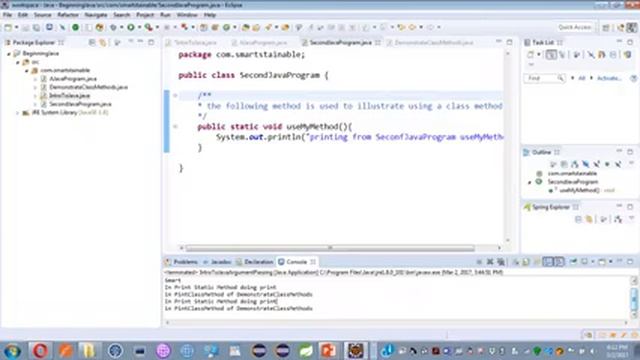Collapse the Javadoc comment fold marker
The image size is (640, 360).
pyautogui.click(x=175, y=95)
